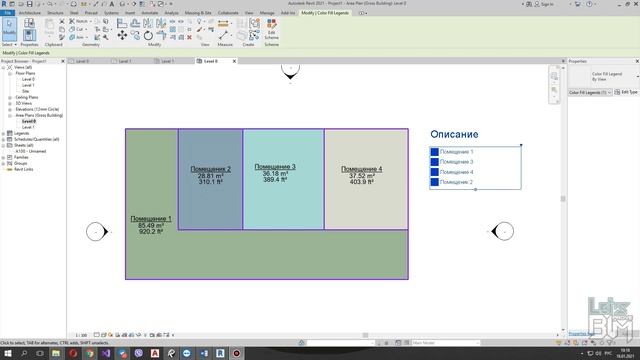Click the Помещение 2 legend color swatch

435,182
